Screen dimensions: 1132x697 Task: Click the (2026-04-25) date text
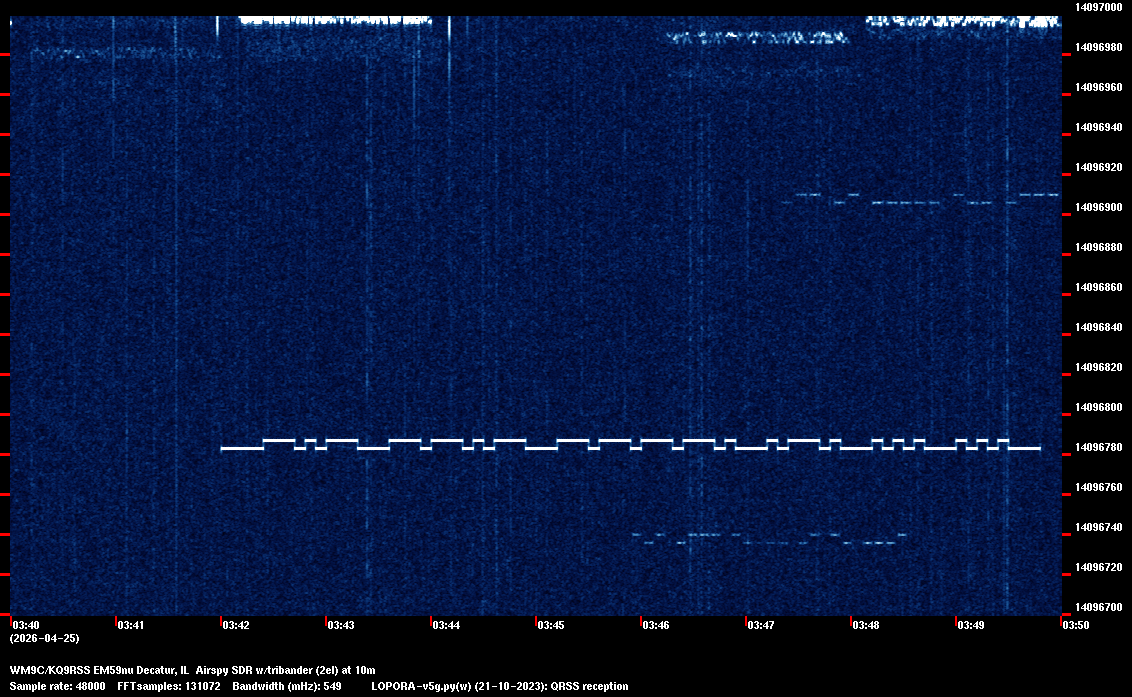coord(44,638)
